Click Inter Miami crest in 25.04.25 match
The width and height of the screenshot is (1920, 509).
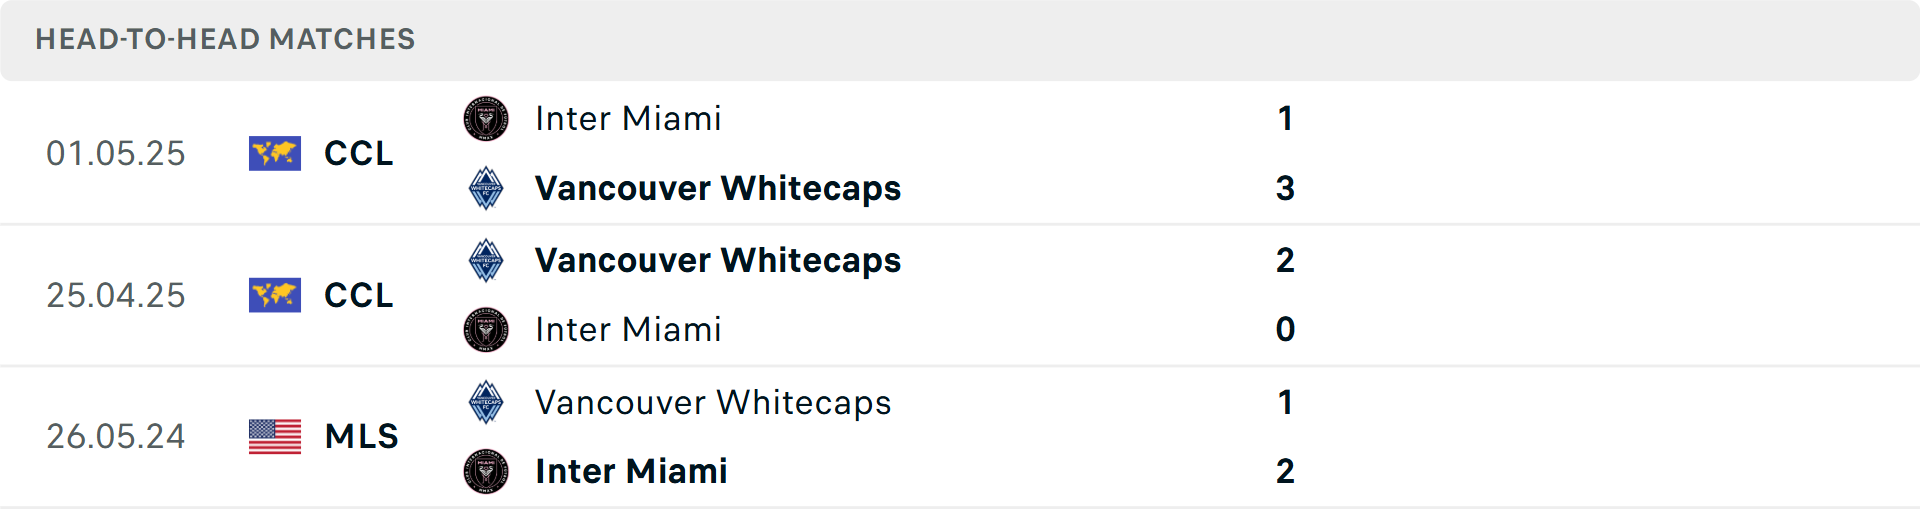point(486,330)
